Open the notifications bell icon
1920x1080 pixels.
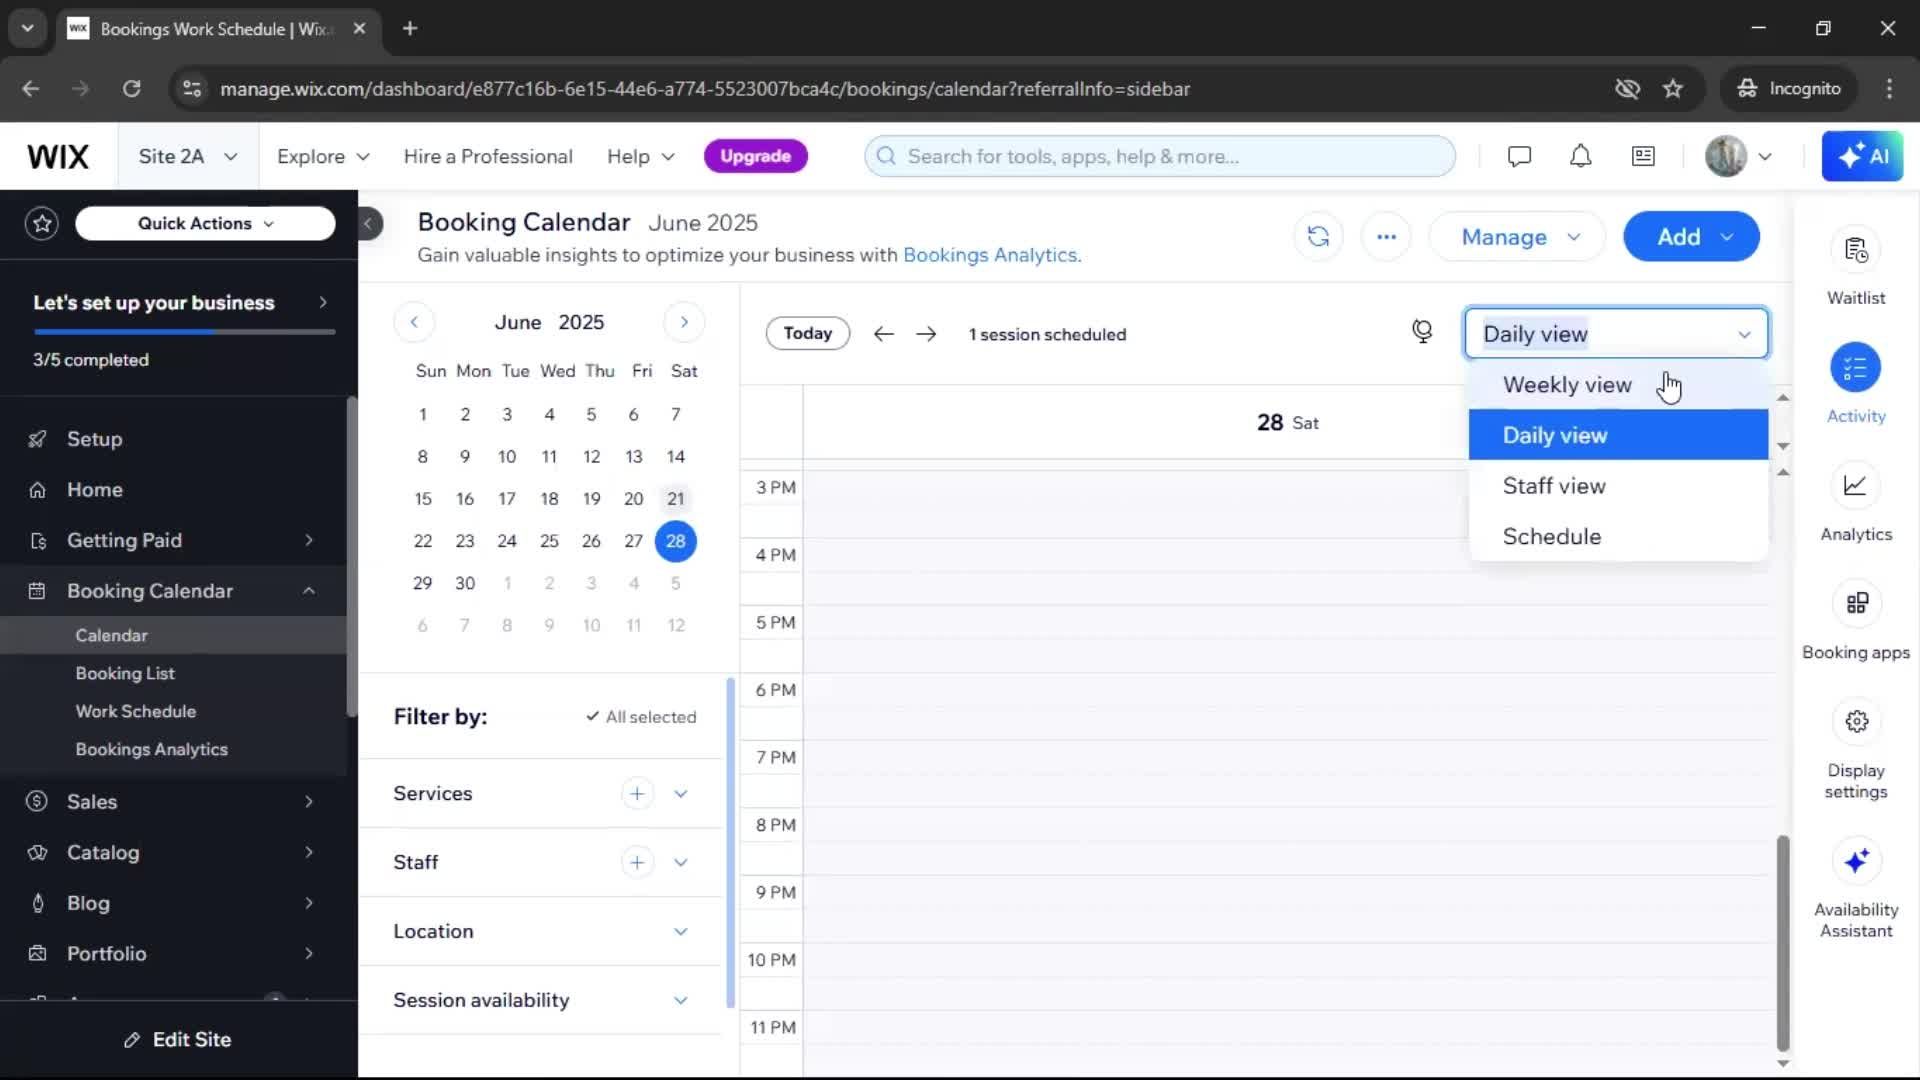click(1580, 156)
